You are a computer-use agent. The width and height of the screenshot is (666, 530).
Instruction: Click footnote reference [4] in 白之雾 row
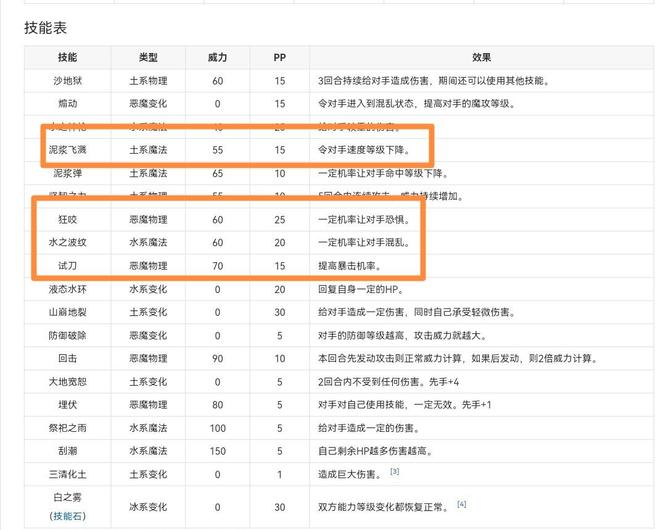pos(461,503)
